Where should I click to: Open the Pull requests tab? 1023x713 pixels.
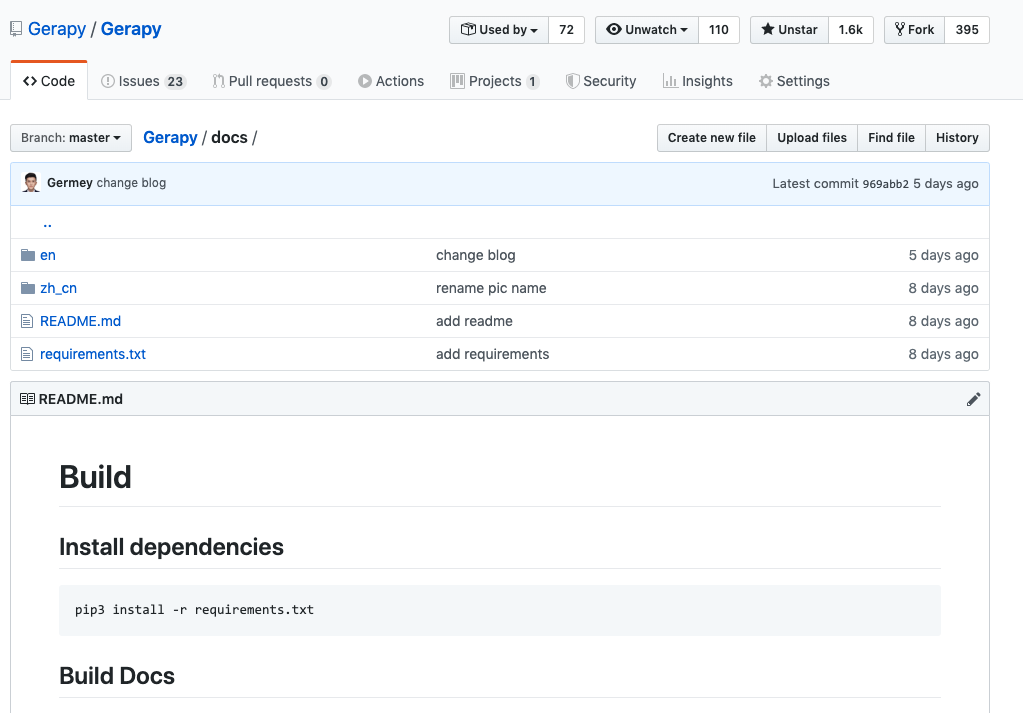click(x=271, y=81)
